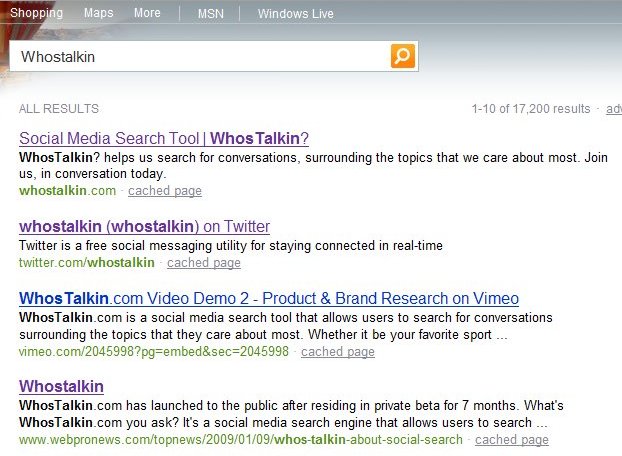Open the Maps tab

click(98, 13)
